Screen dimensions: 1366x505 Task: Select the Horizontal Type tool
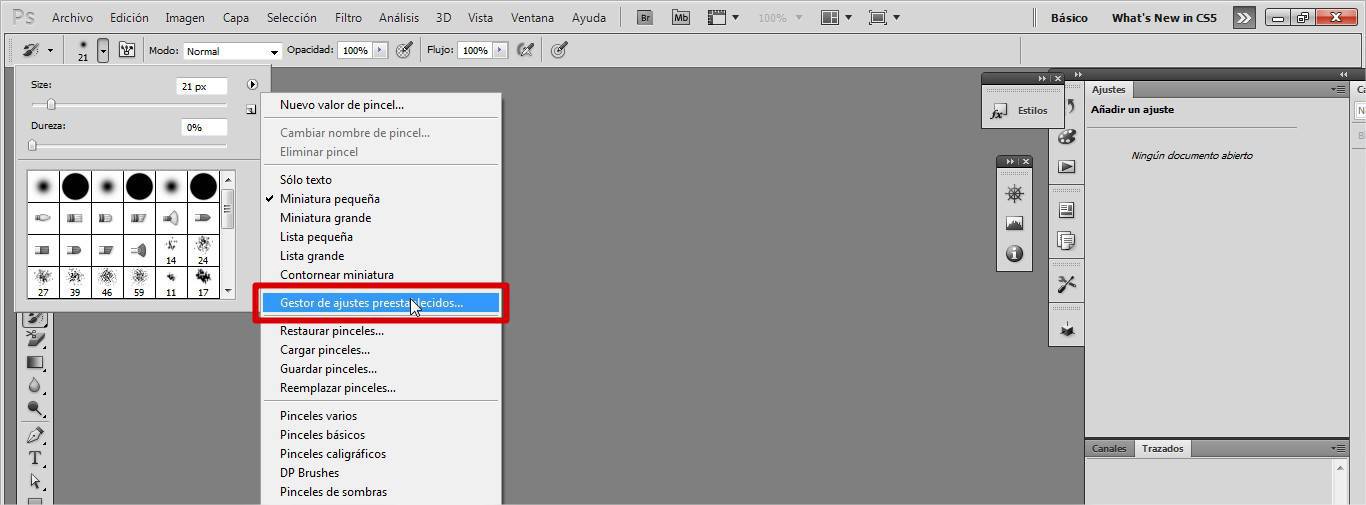click(35, 459)
